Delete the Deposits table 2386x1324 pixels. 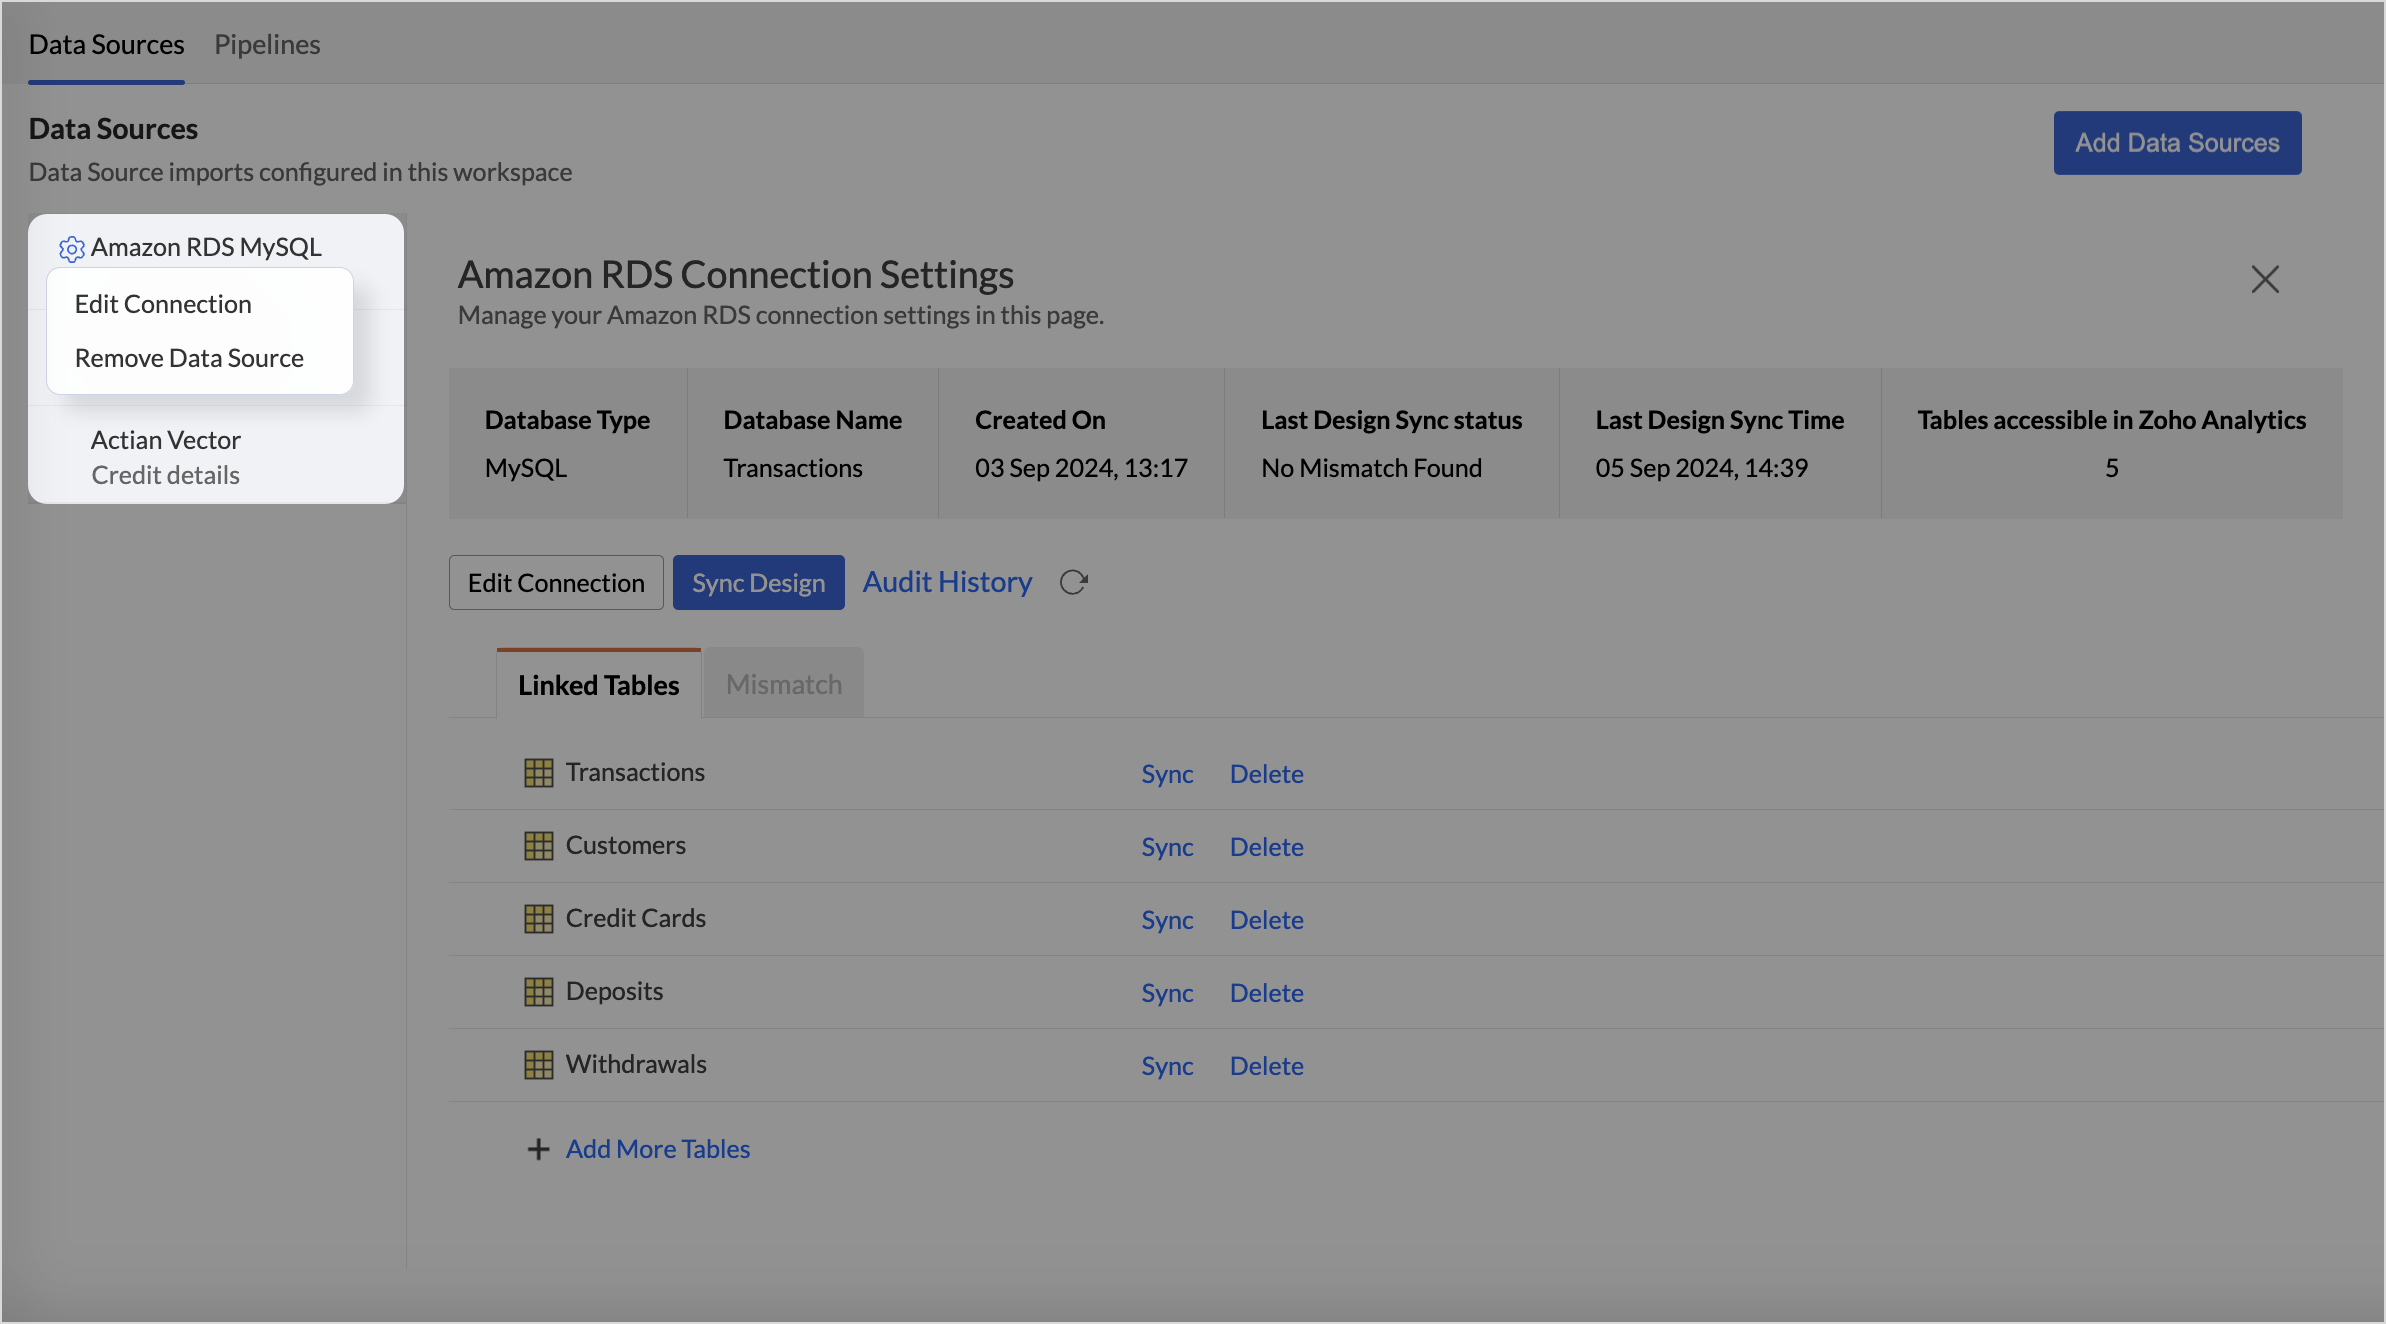coord(1266,992)
